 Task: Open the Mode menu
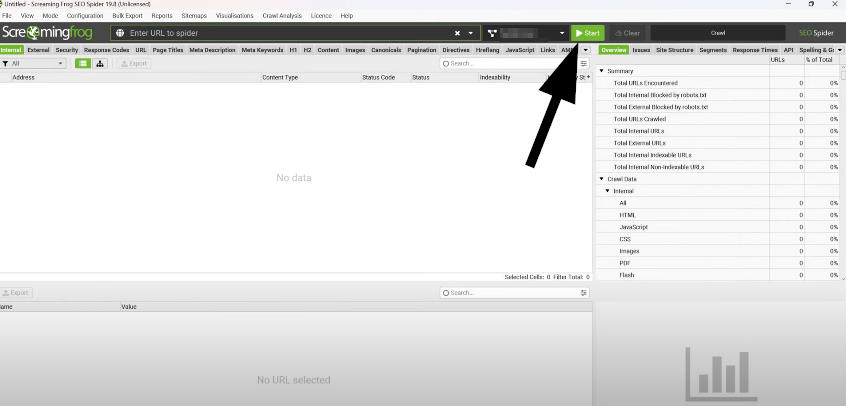point(50,16)
